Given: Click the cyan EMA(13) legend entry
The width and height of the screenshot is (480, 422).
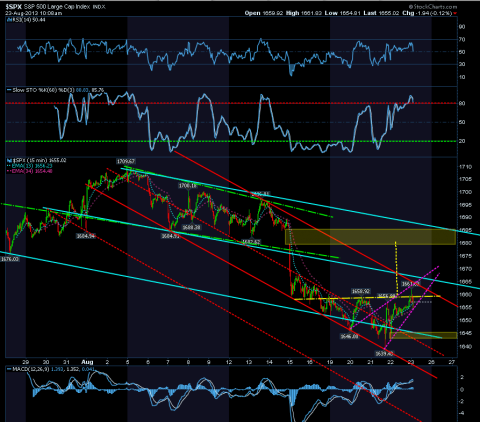Looking at the screenshot, I should click(30, 166).
